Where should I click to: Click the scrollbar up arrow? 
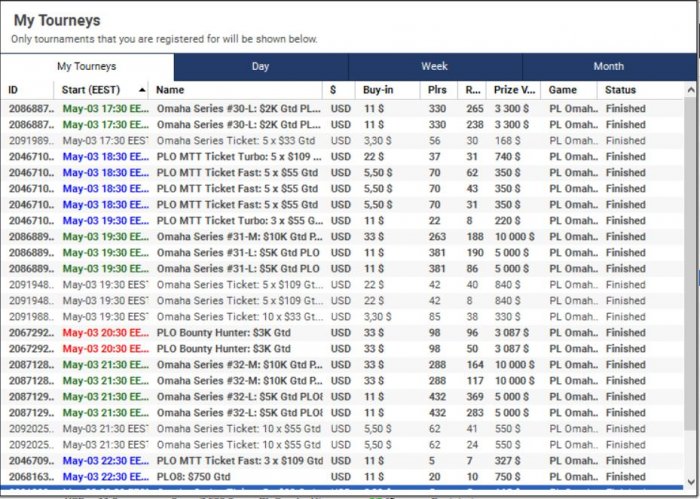tap(691, 90)
